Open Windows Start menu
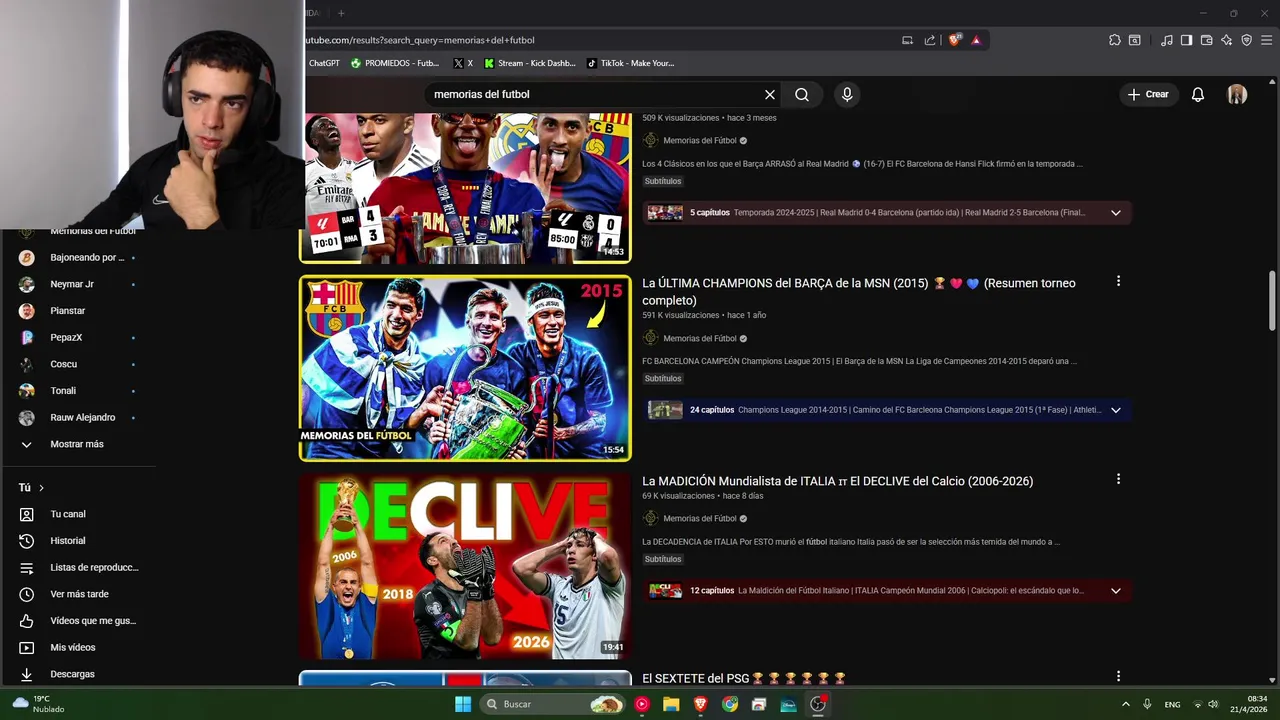This screenshot has width=1280, height=720. pos(463,704)
